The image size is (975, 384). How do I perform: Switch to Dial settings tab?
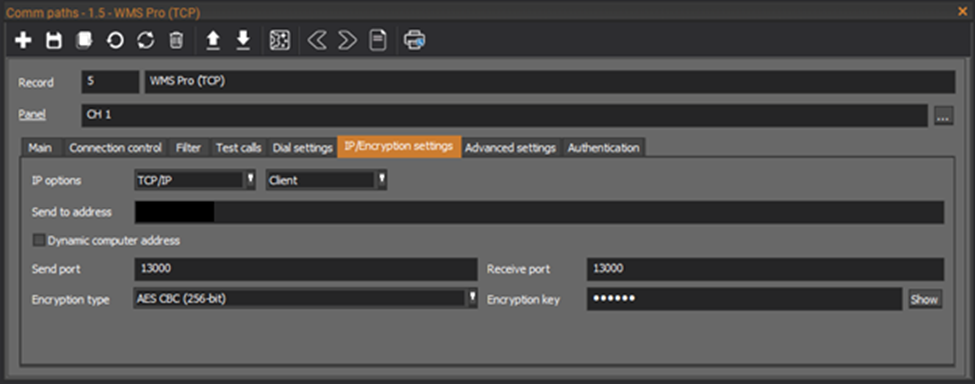[302, 148]
